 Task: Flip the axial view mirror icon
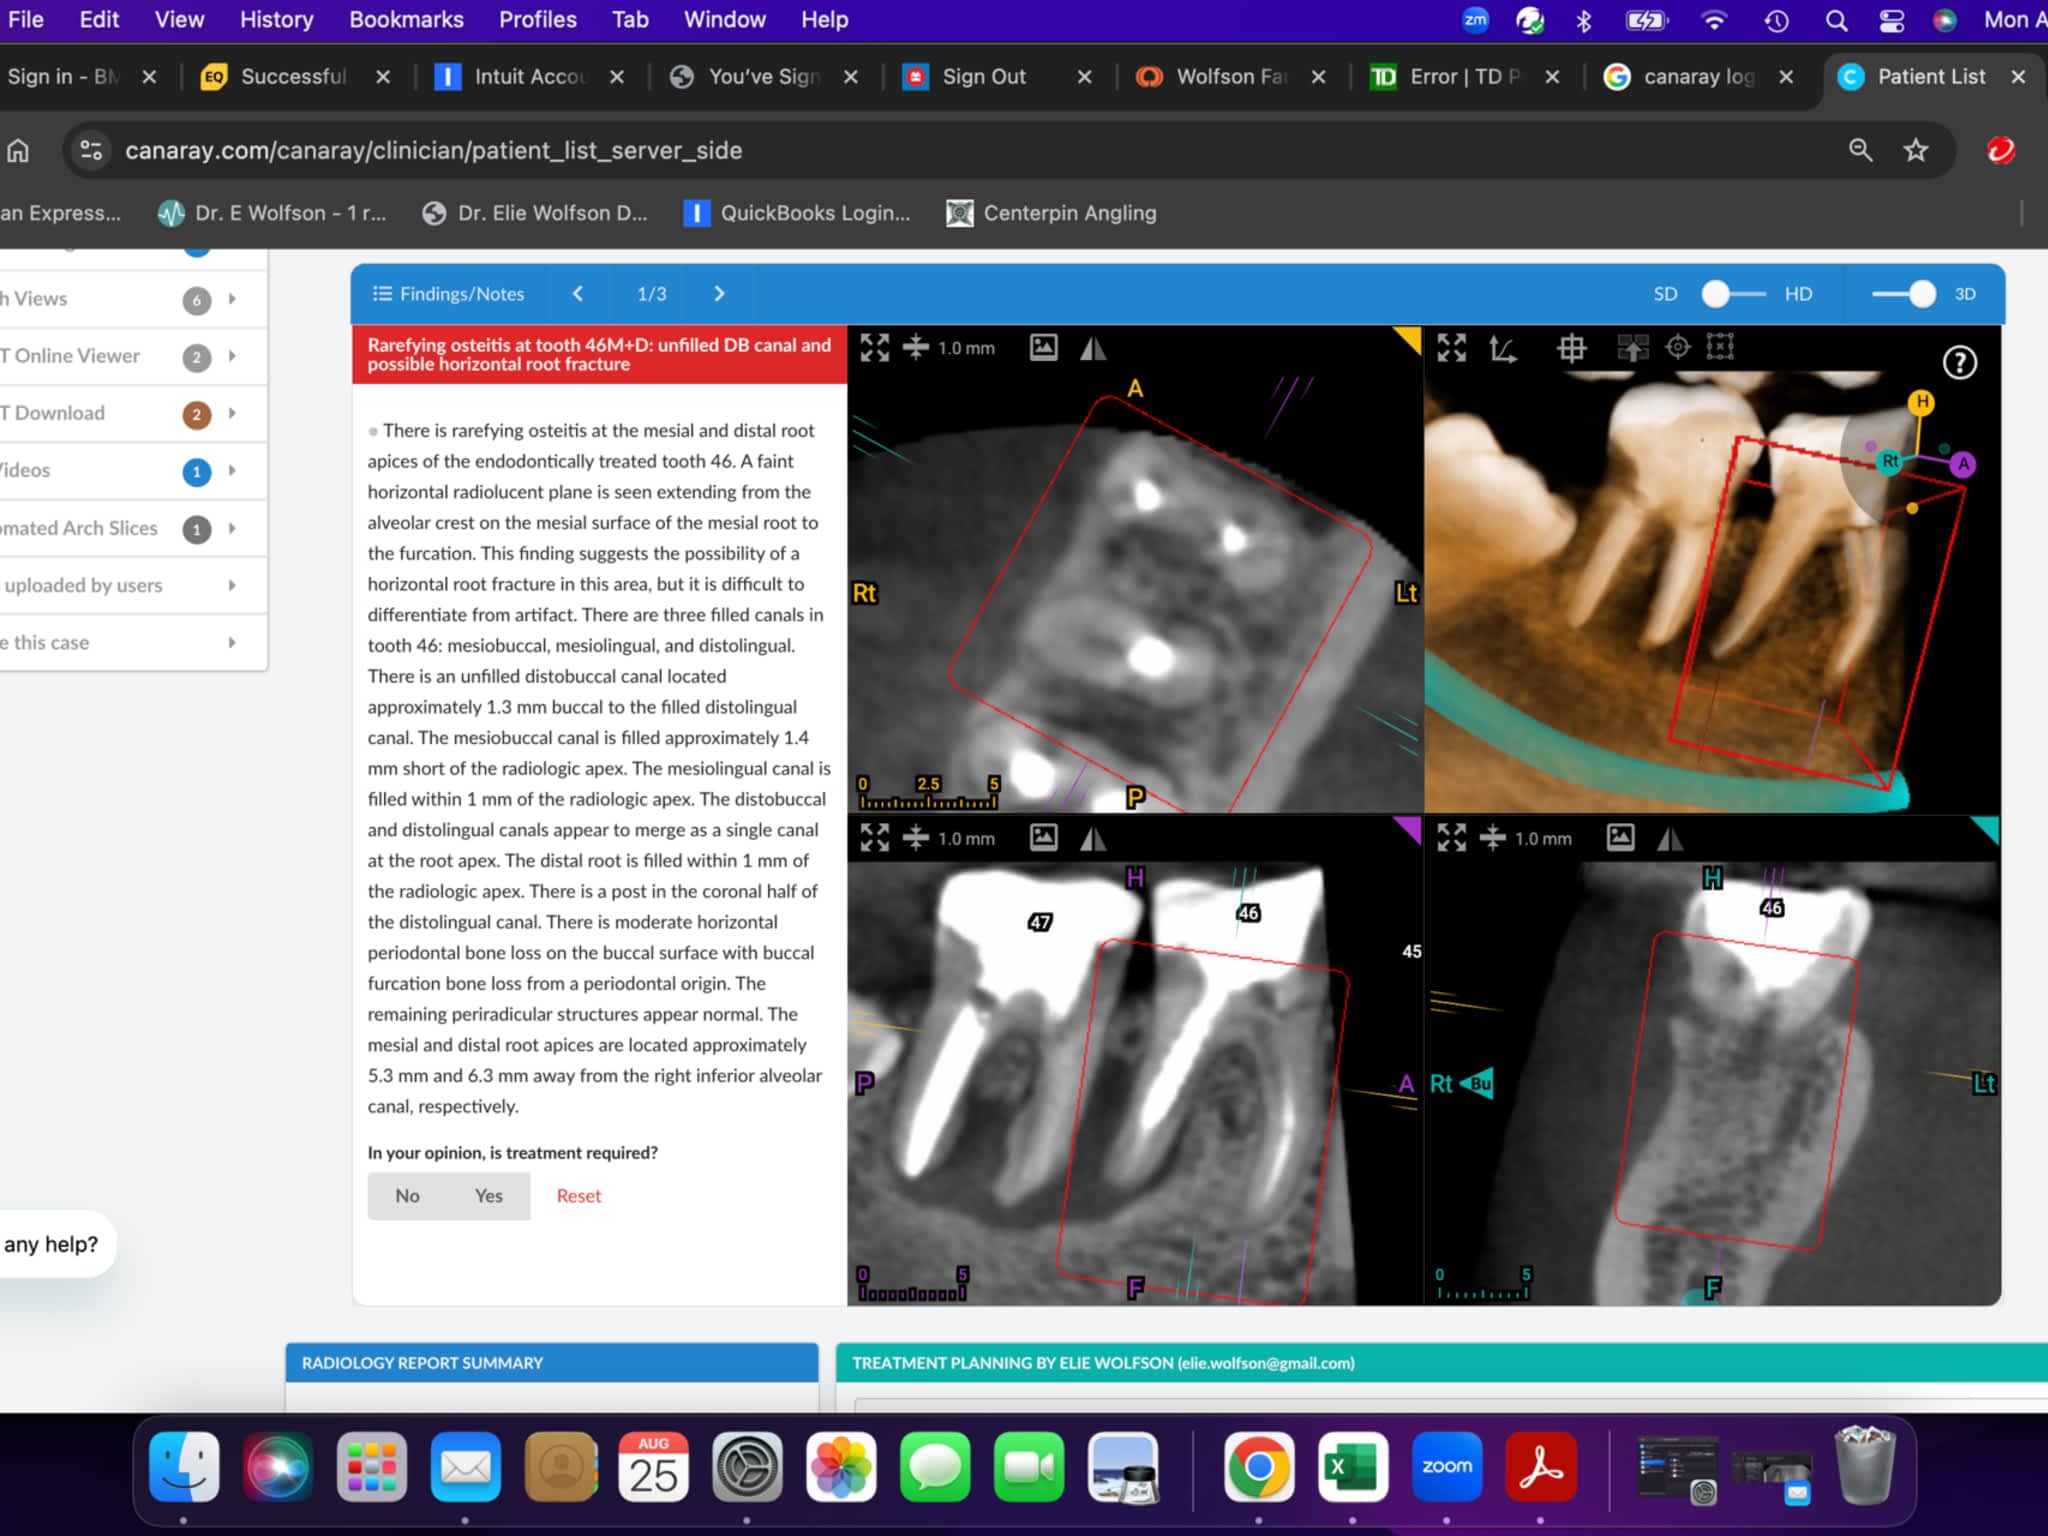tap(1093, 348)
